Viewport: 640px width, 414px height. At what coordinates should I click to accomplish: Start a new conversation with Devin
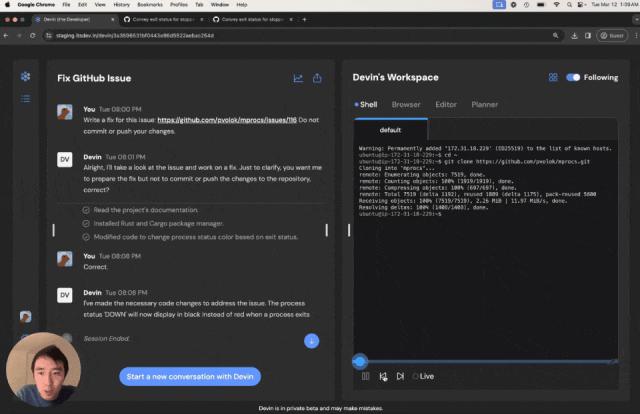click(190, 376)
